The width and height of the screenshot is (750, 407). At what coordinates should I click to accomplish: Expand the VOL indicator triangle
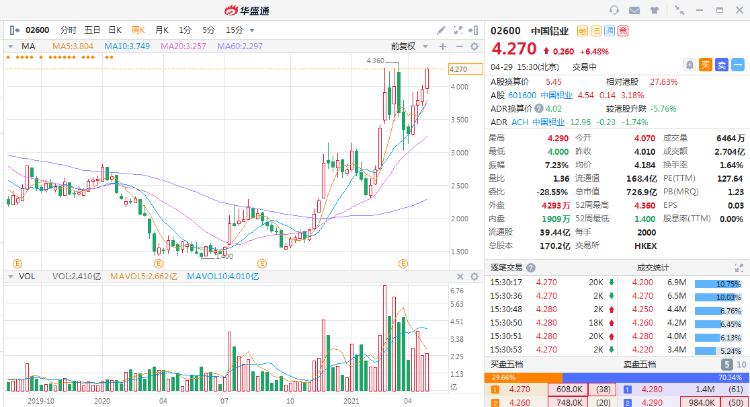pos(11,276)
